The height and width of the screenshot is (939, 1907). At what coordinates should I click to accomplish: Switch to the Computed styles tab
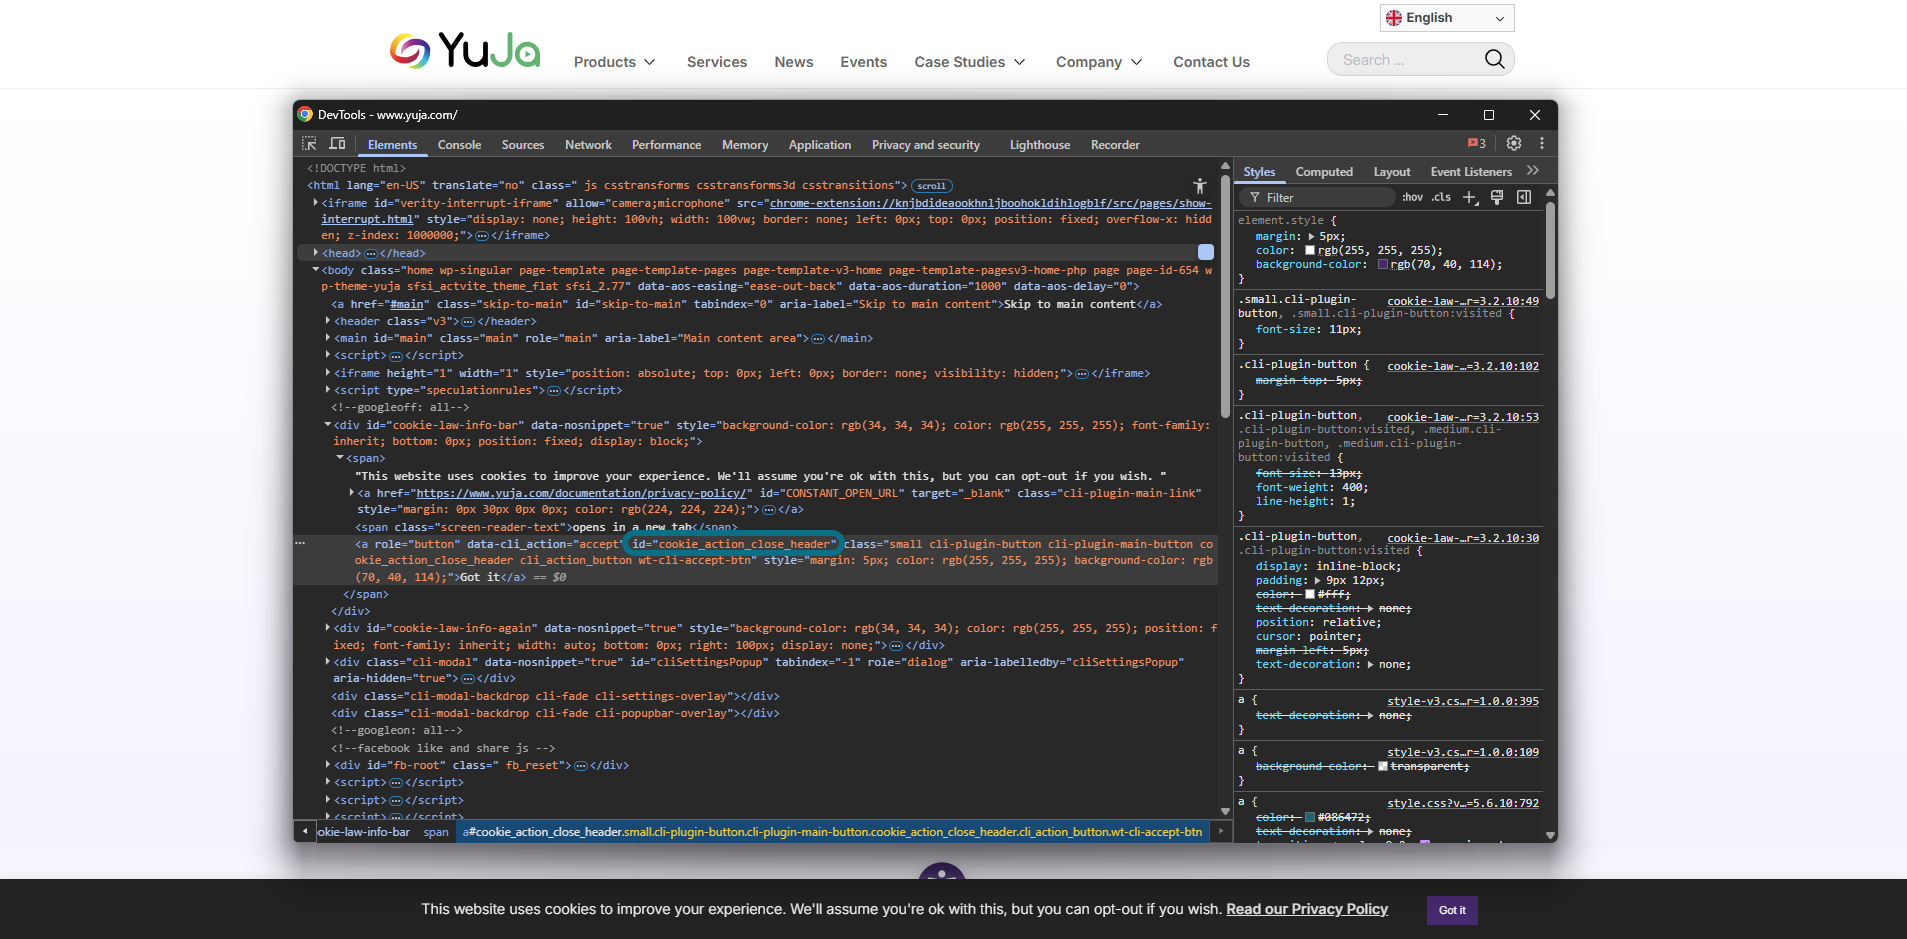[1324, 172]
